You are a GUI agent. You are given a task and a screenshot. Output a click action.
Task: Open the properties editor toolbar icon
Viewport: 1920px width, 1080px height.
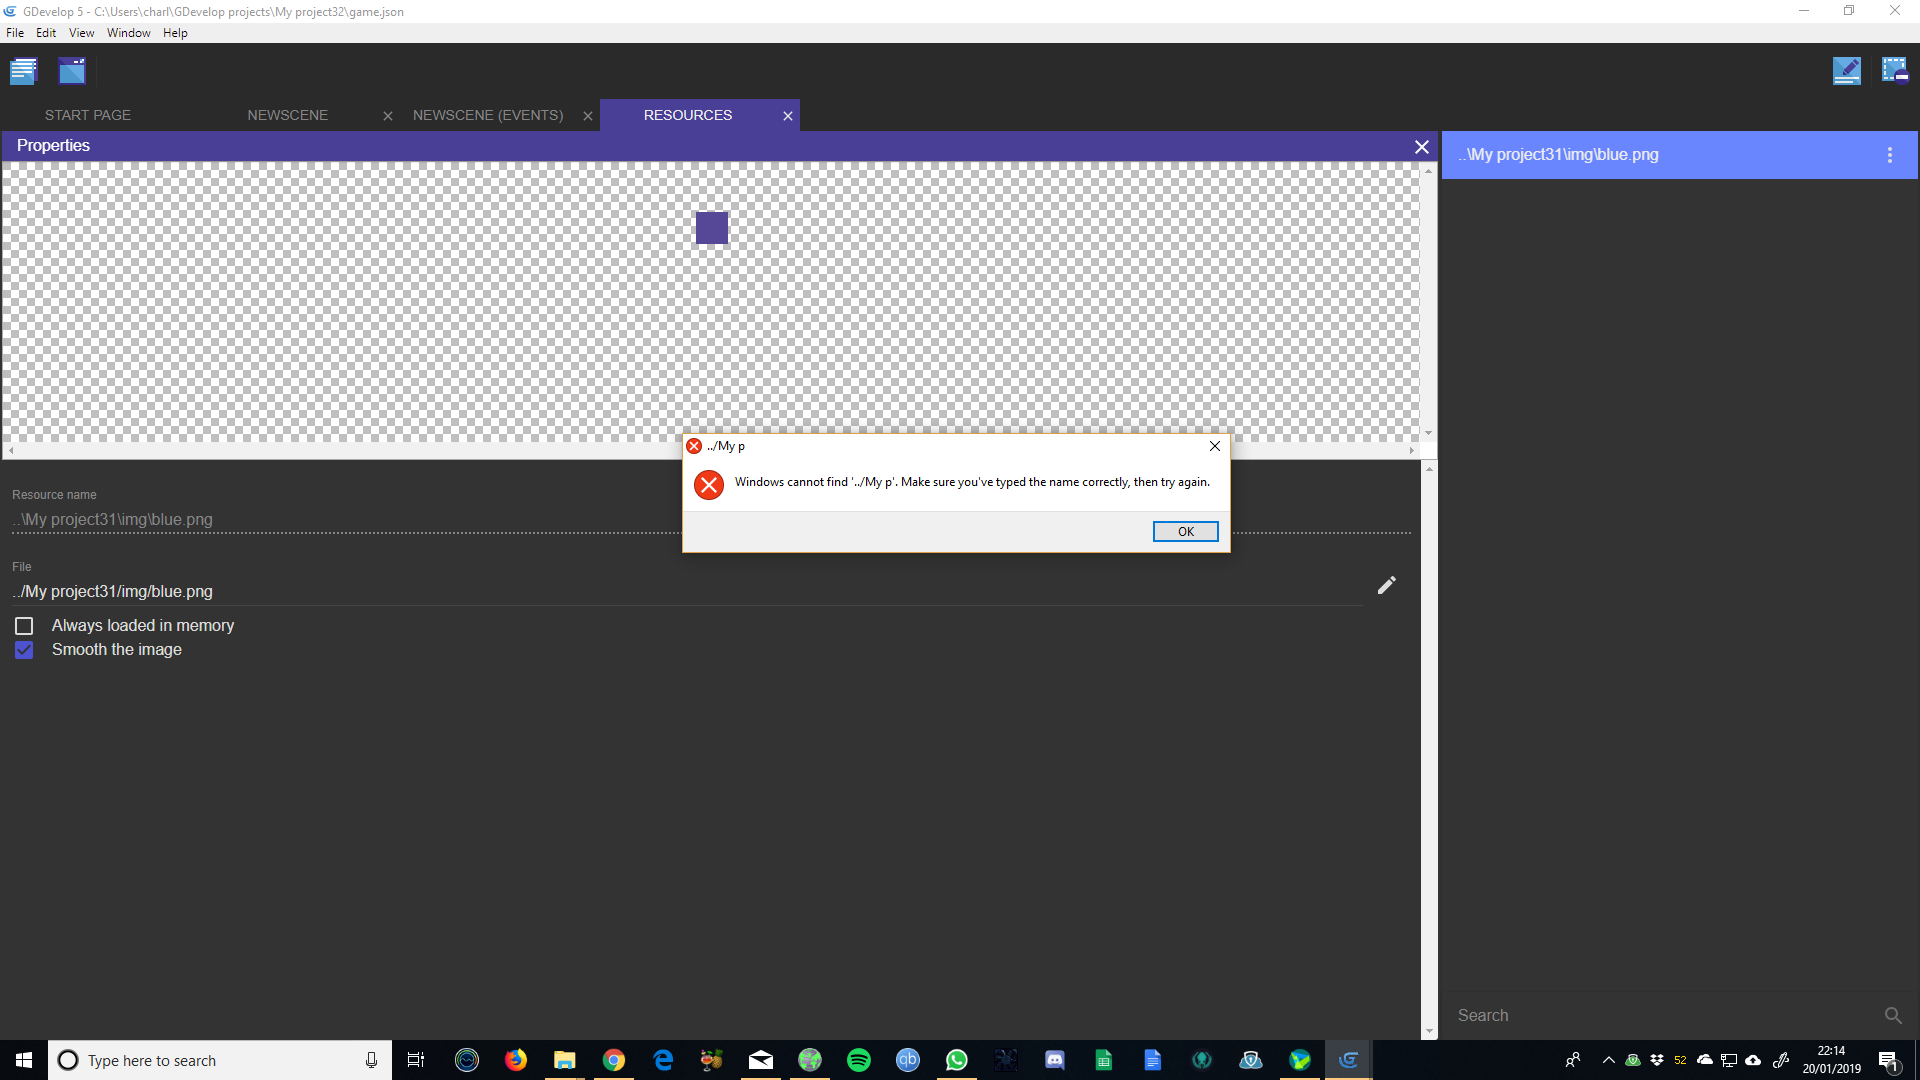point(1846,71)
